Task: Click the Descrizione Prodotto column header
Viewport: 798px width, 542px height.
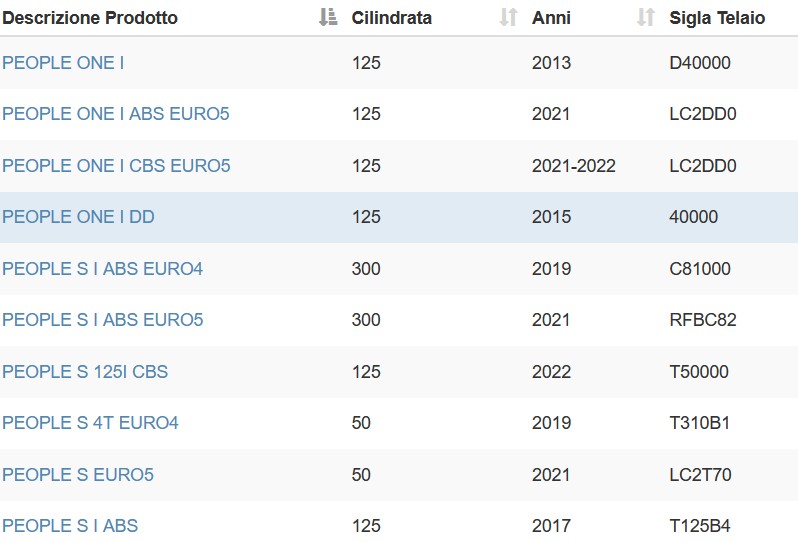Action: pos(90,18)
